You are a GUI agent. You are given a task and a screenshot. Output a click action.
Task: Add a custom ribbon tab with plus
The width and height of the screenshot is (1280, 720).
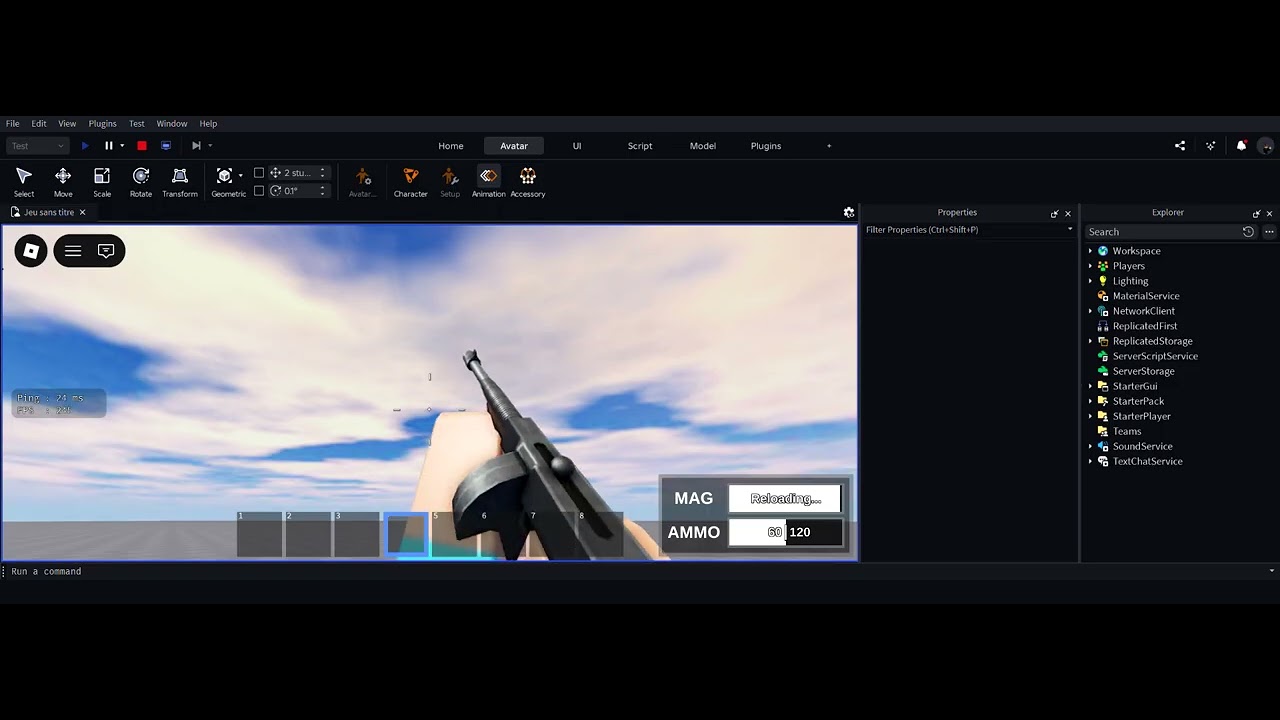tap(829, 146)
